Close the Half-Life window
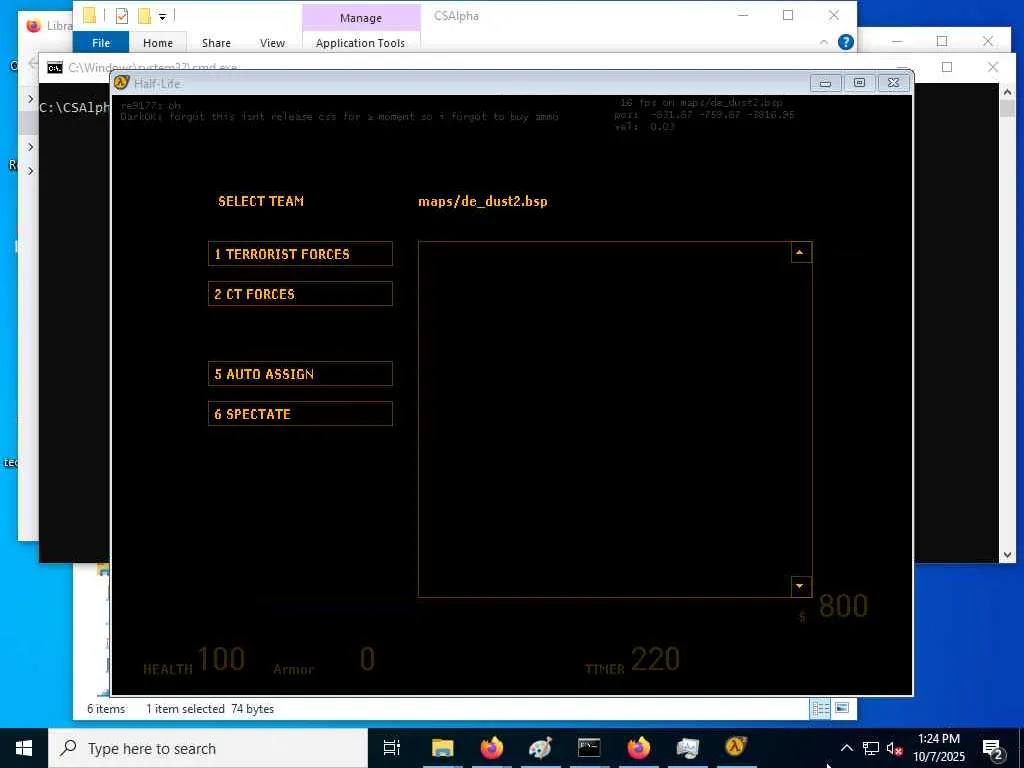Image resolution: width=1024 pixels, height=768 pixels. (x=893, y=83)
